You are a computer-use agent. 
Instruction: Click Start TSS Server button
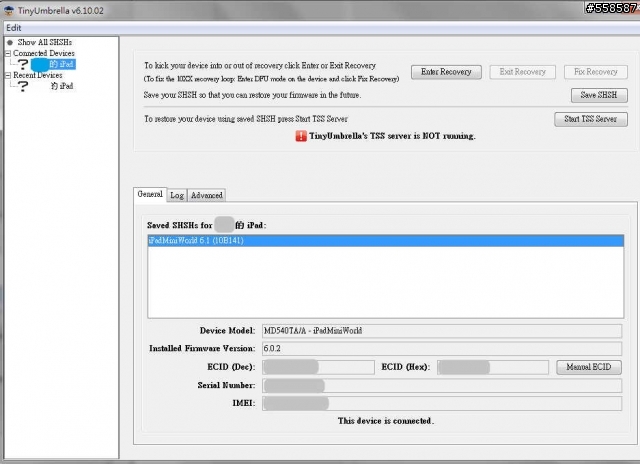(x=591, y=119)
